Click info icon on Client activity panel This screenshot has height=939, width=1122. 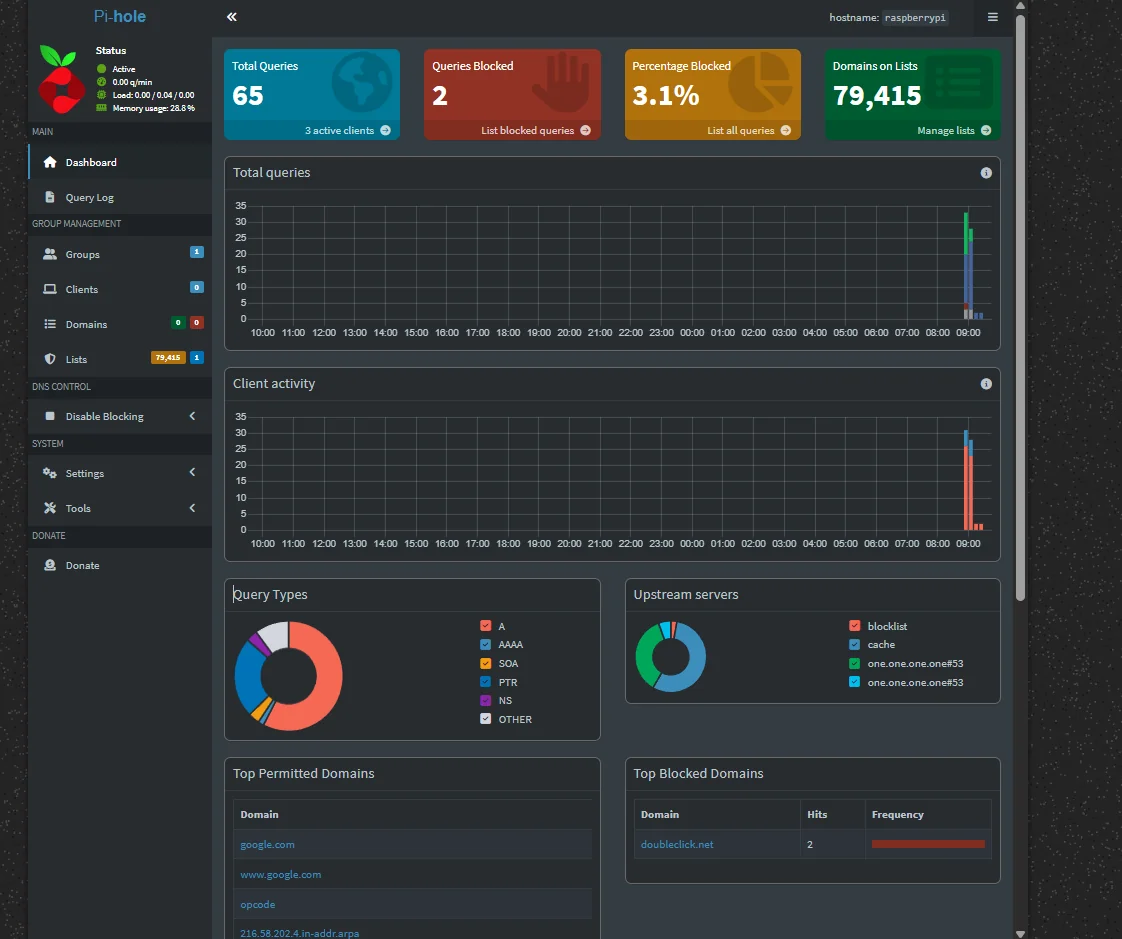coord(986,384)
